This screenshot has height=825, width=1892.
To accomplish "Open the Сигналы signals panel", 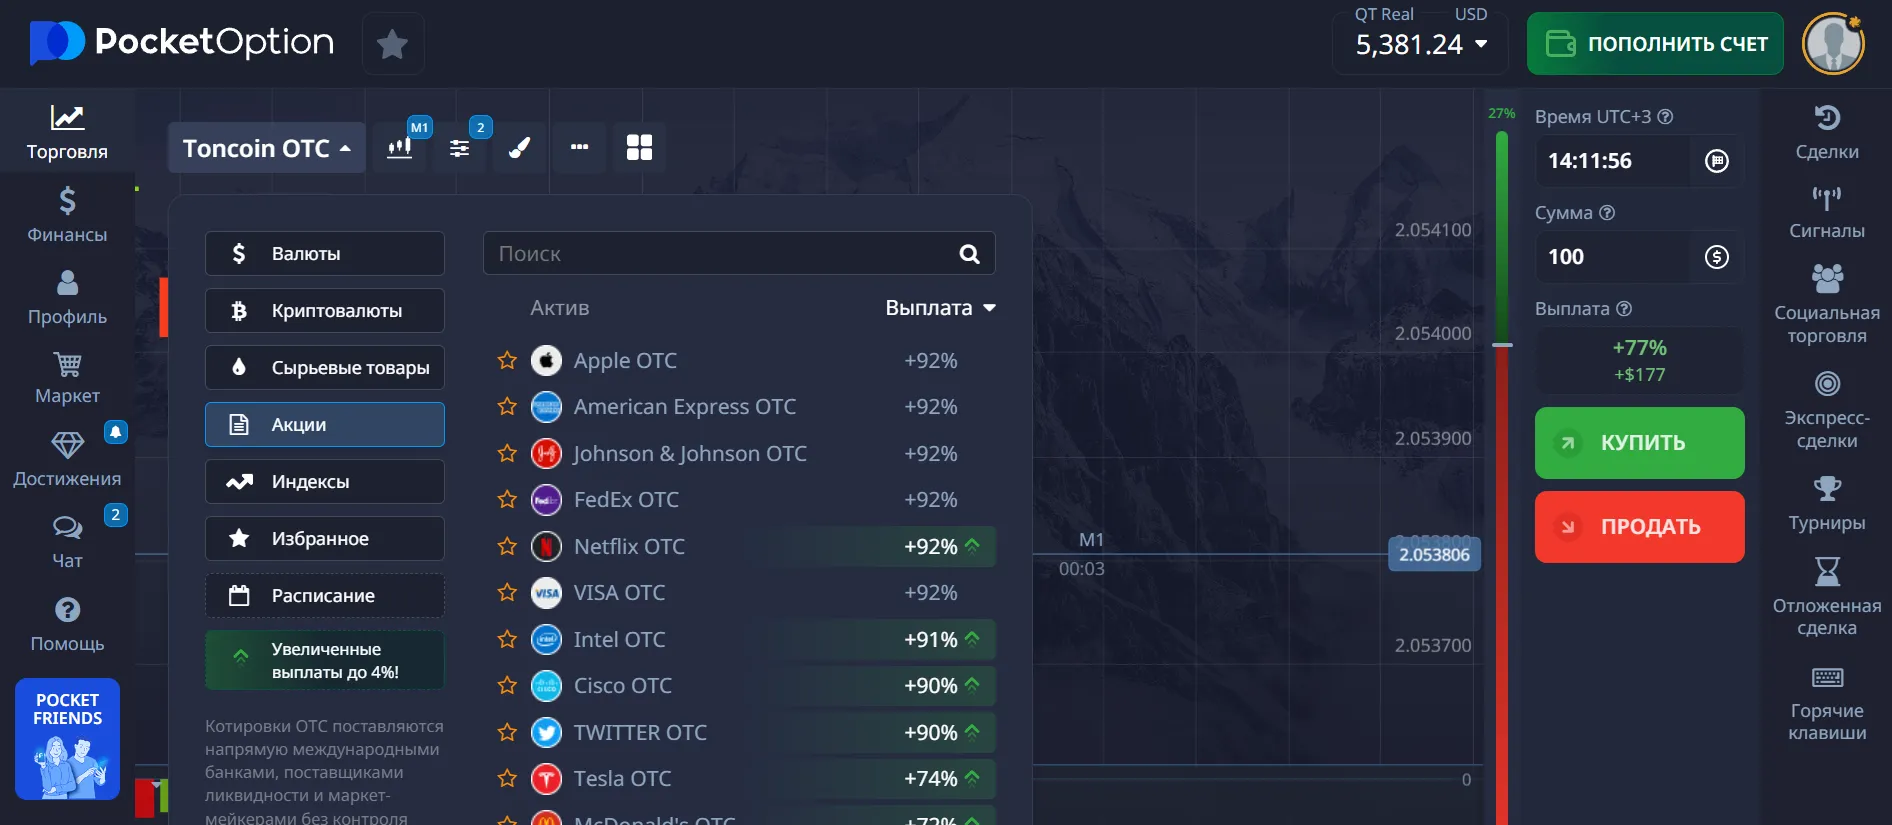I will point(1826,212).
